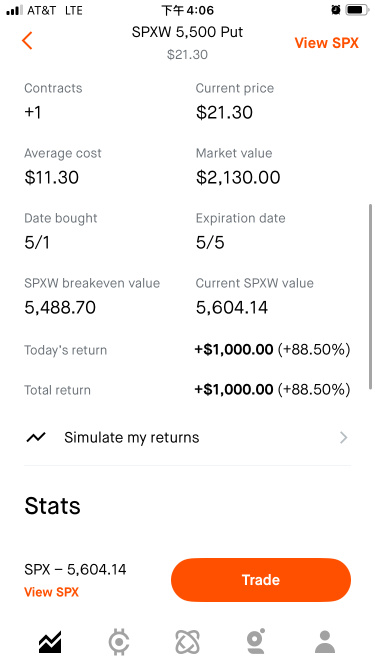The height and width of the screenshot is (667, 375).
Task: Tap the orange back arrow
Action: (x=27, y=41)
